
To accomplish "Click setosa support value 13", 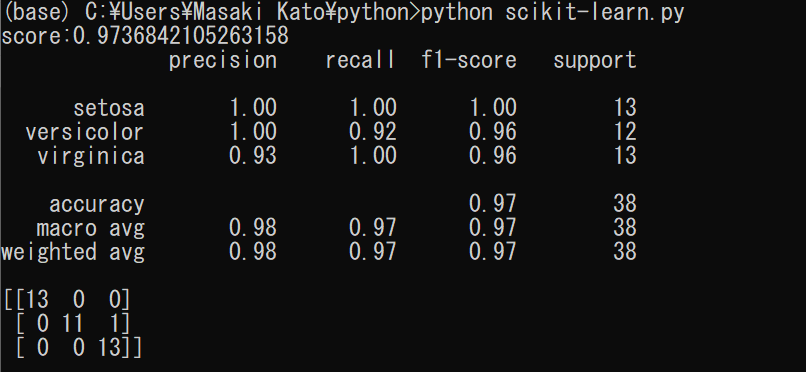I will click(x=625, y=108).
